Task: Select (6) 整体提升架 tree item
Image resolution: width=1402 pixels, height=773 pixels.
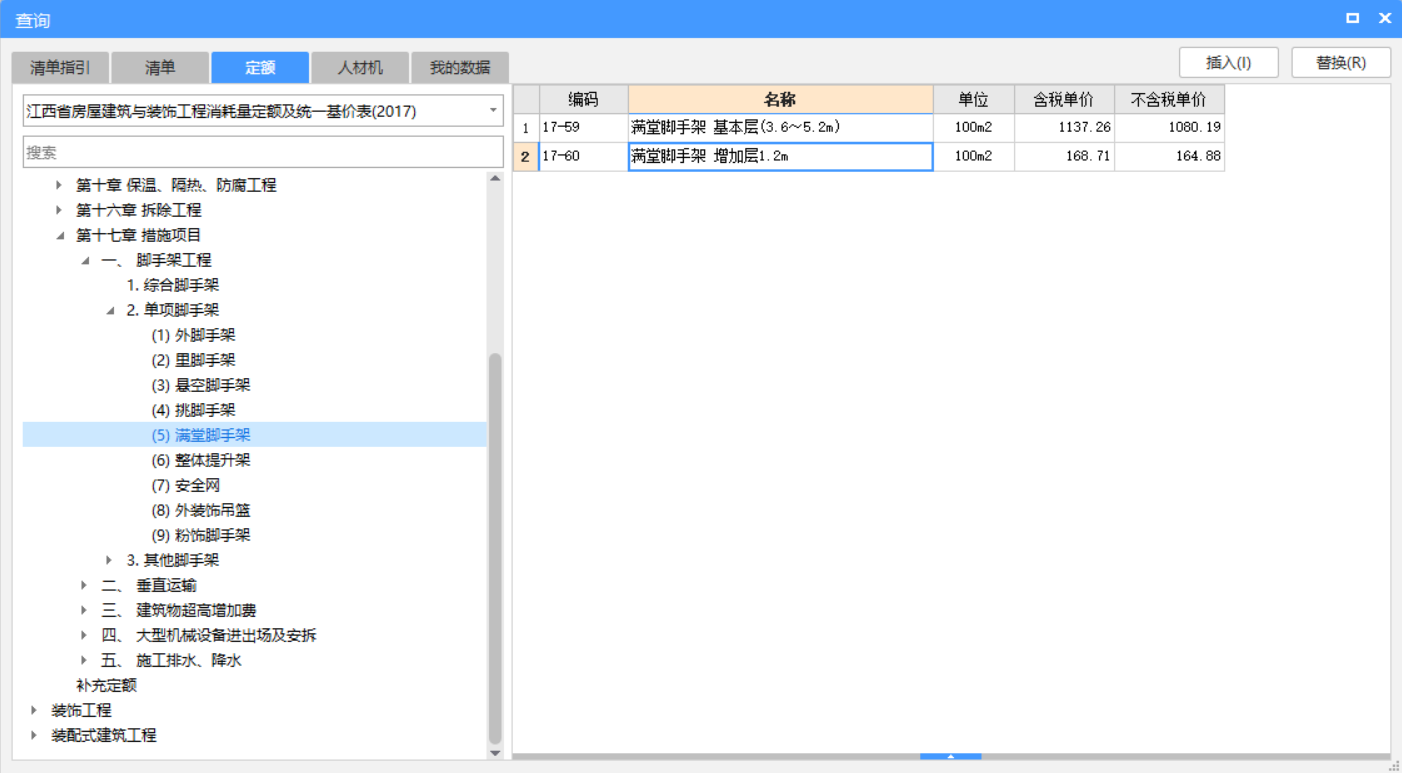Action: (201, 460)
